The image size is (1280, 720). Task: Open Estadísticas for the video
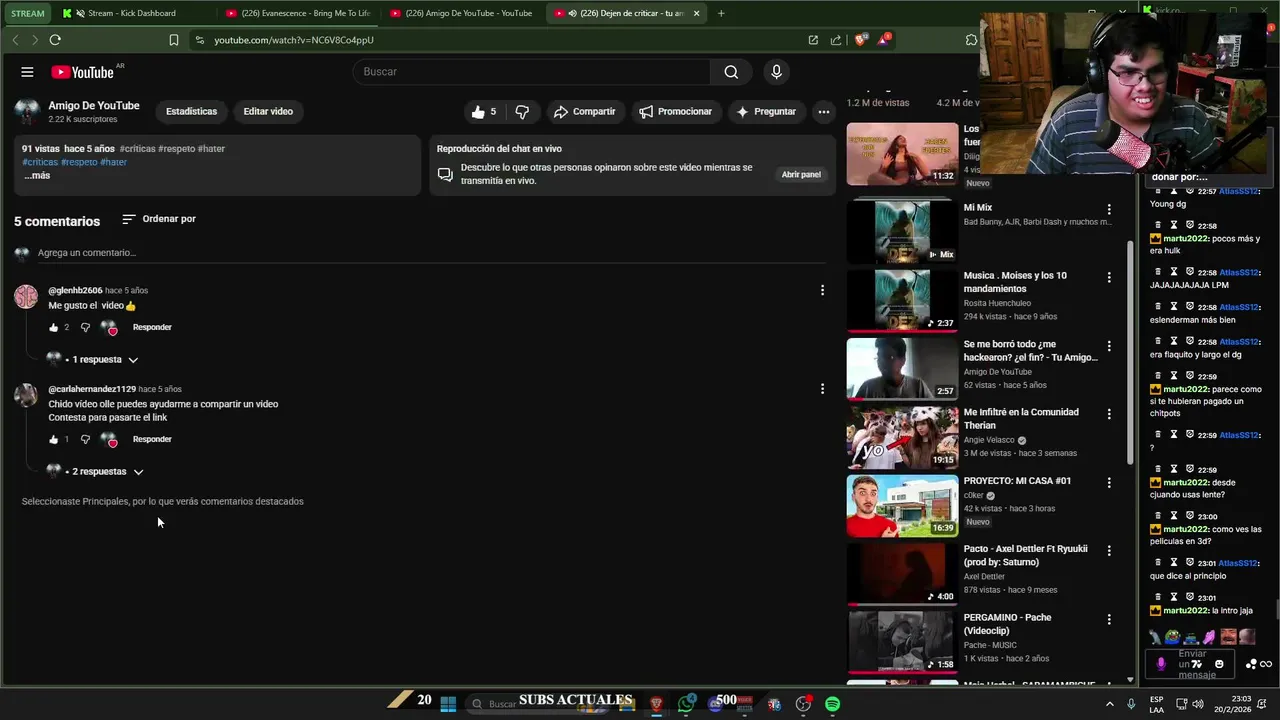click(191, 111)
